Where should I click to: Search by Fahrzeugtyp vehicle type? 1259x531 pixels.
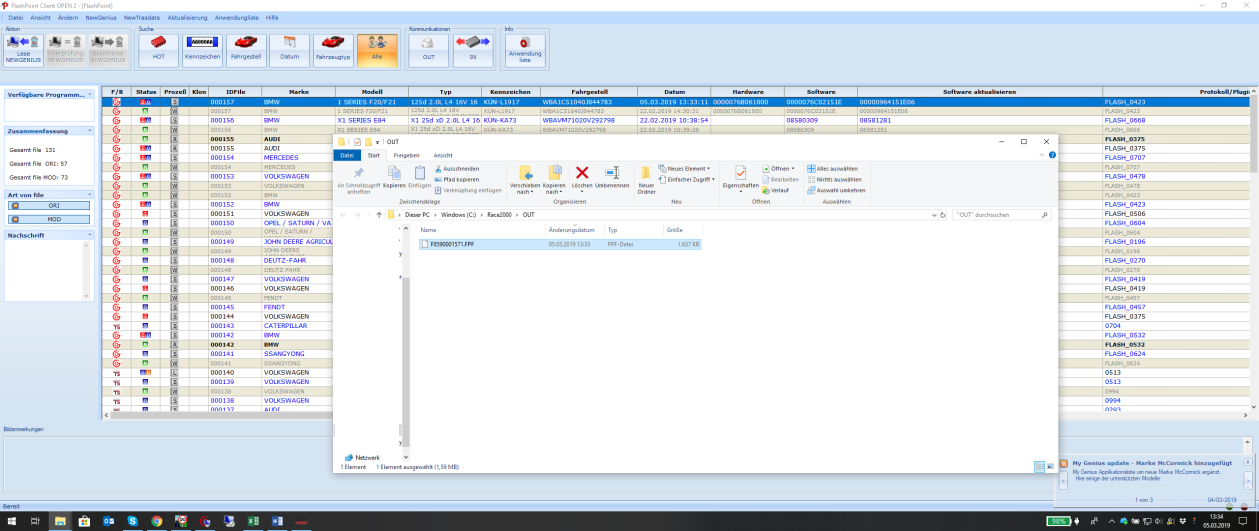[x=333, y=50]
